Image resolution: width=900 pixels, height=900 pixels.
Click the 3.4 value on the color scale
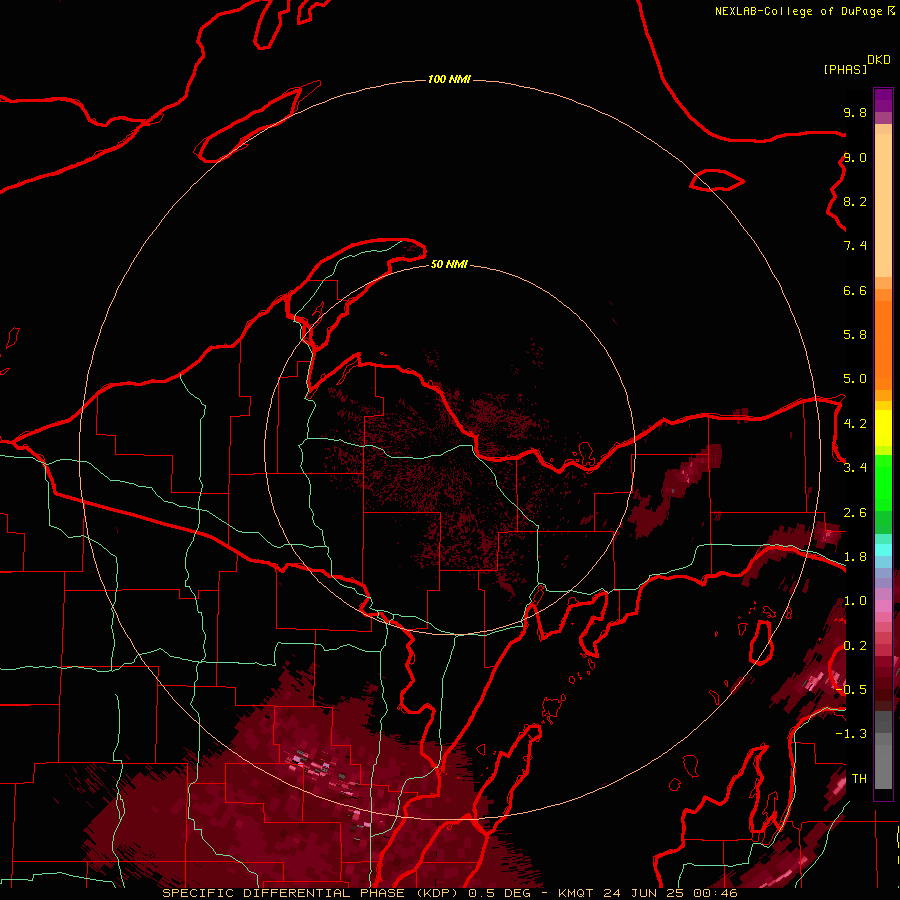(x=855, y=468)
